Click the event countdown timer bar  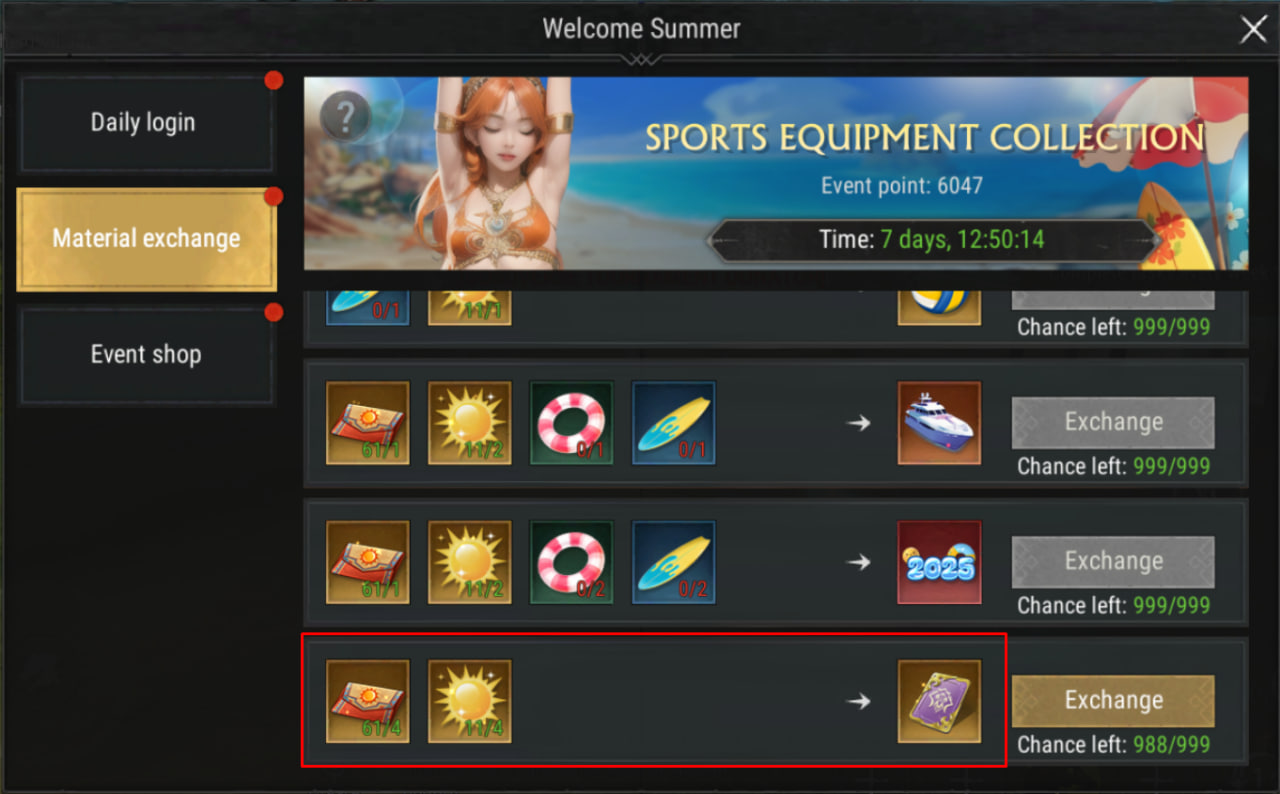pos(932,240)
